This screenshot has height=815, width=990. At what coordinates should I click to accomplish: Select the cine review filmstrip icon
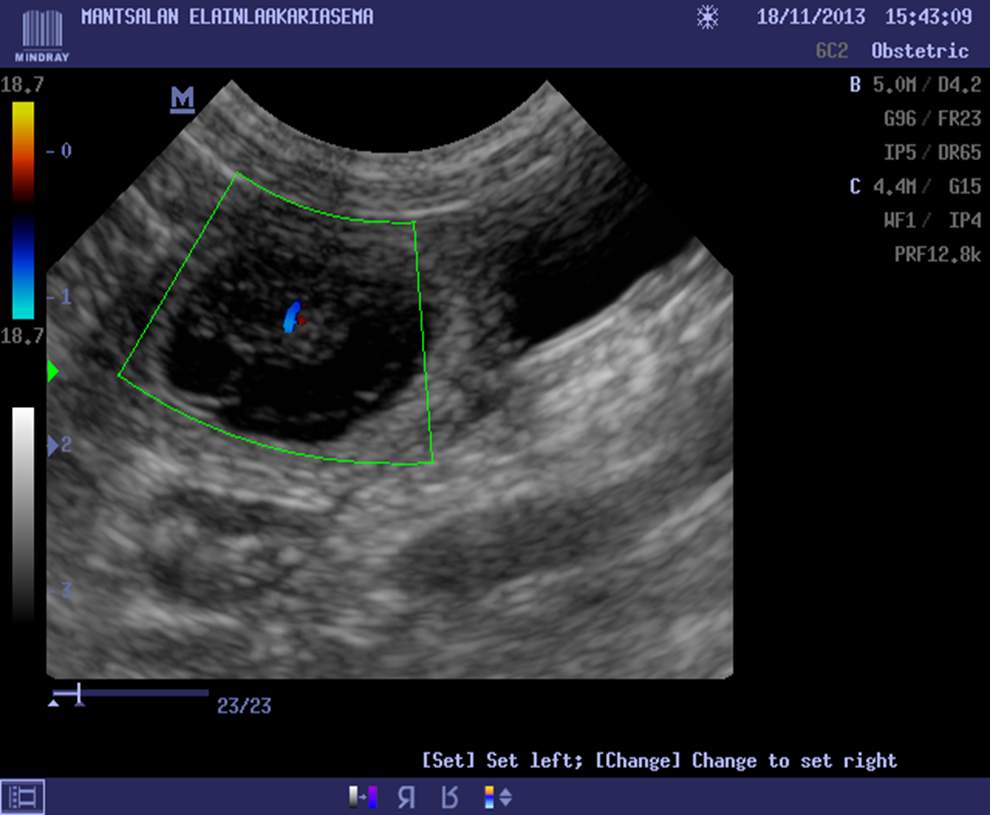pos(22,797)
